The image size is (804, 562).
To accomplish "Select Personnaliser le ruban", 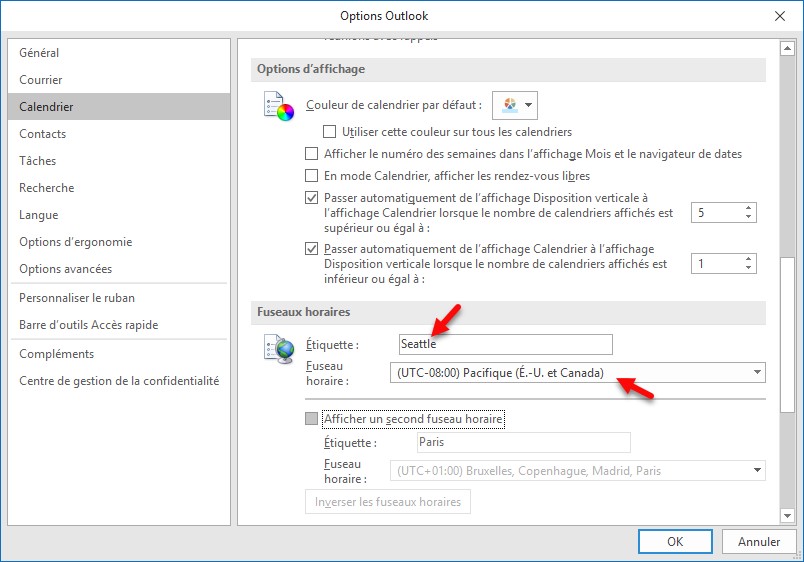I will click(x=119, y=298).
